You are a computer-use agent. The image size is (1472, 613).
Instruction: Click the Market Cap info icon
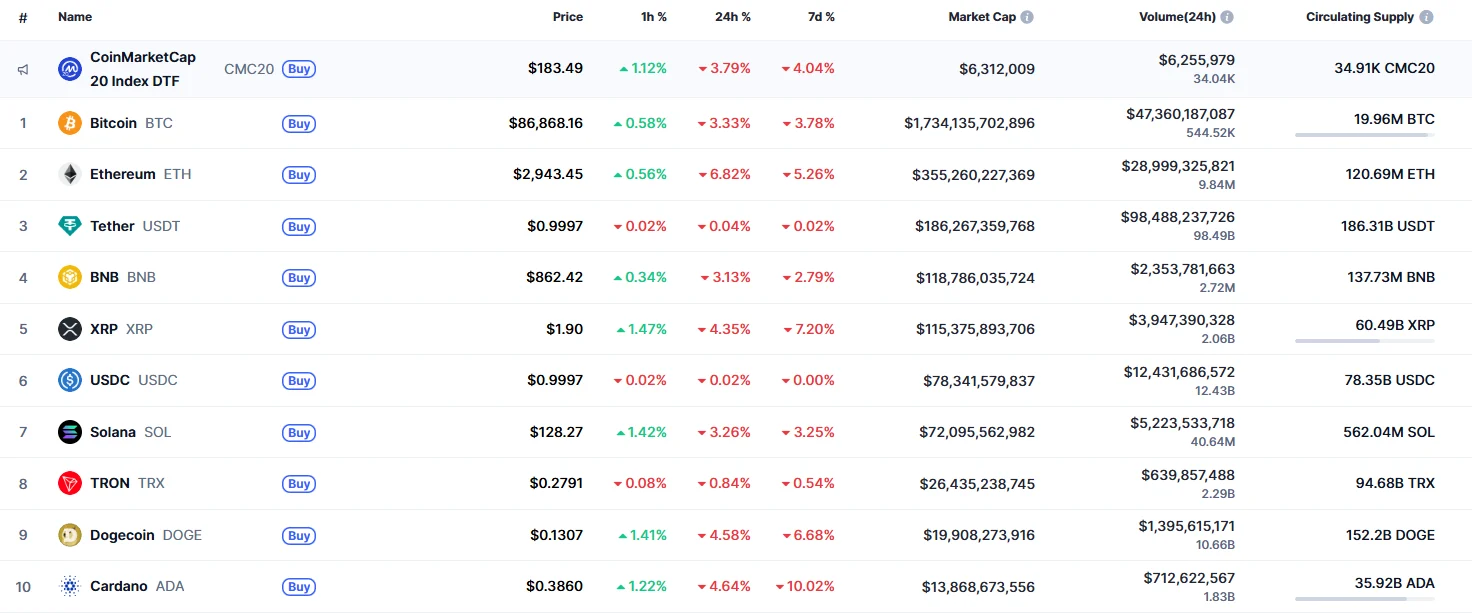(x=1027, y=17)
